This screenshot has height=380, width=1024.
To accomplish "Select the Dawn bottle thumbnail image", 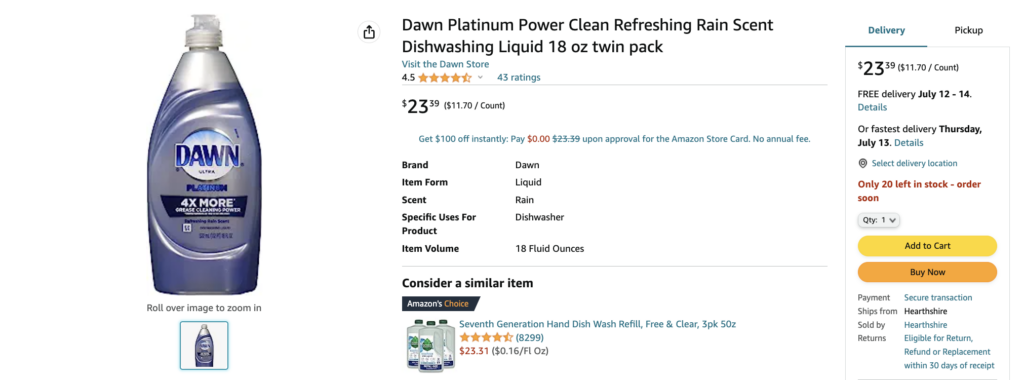I will (204, 345).
